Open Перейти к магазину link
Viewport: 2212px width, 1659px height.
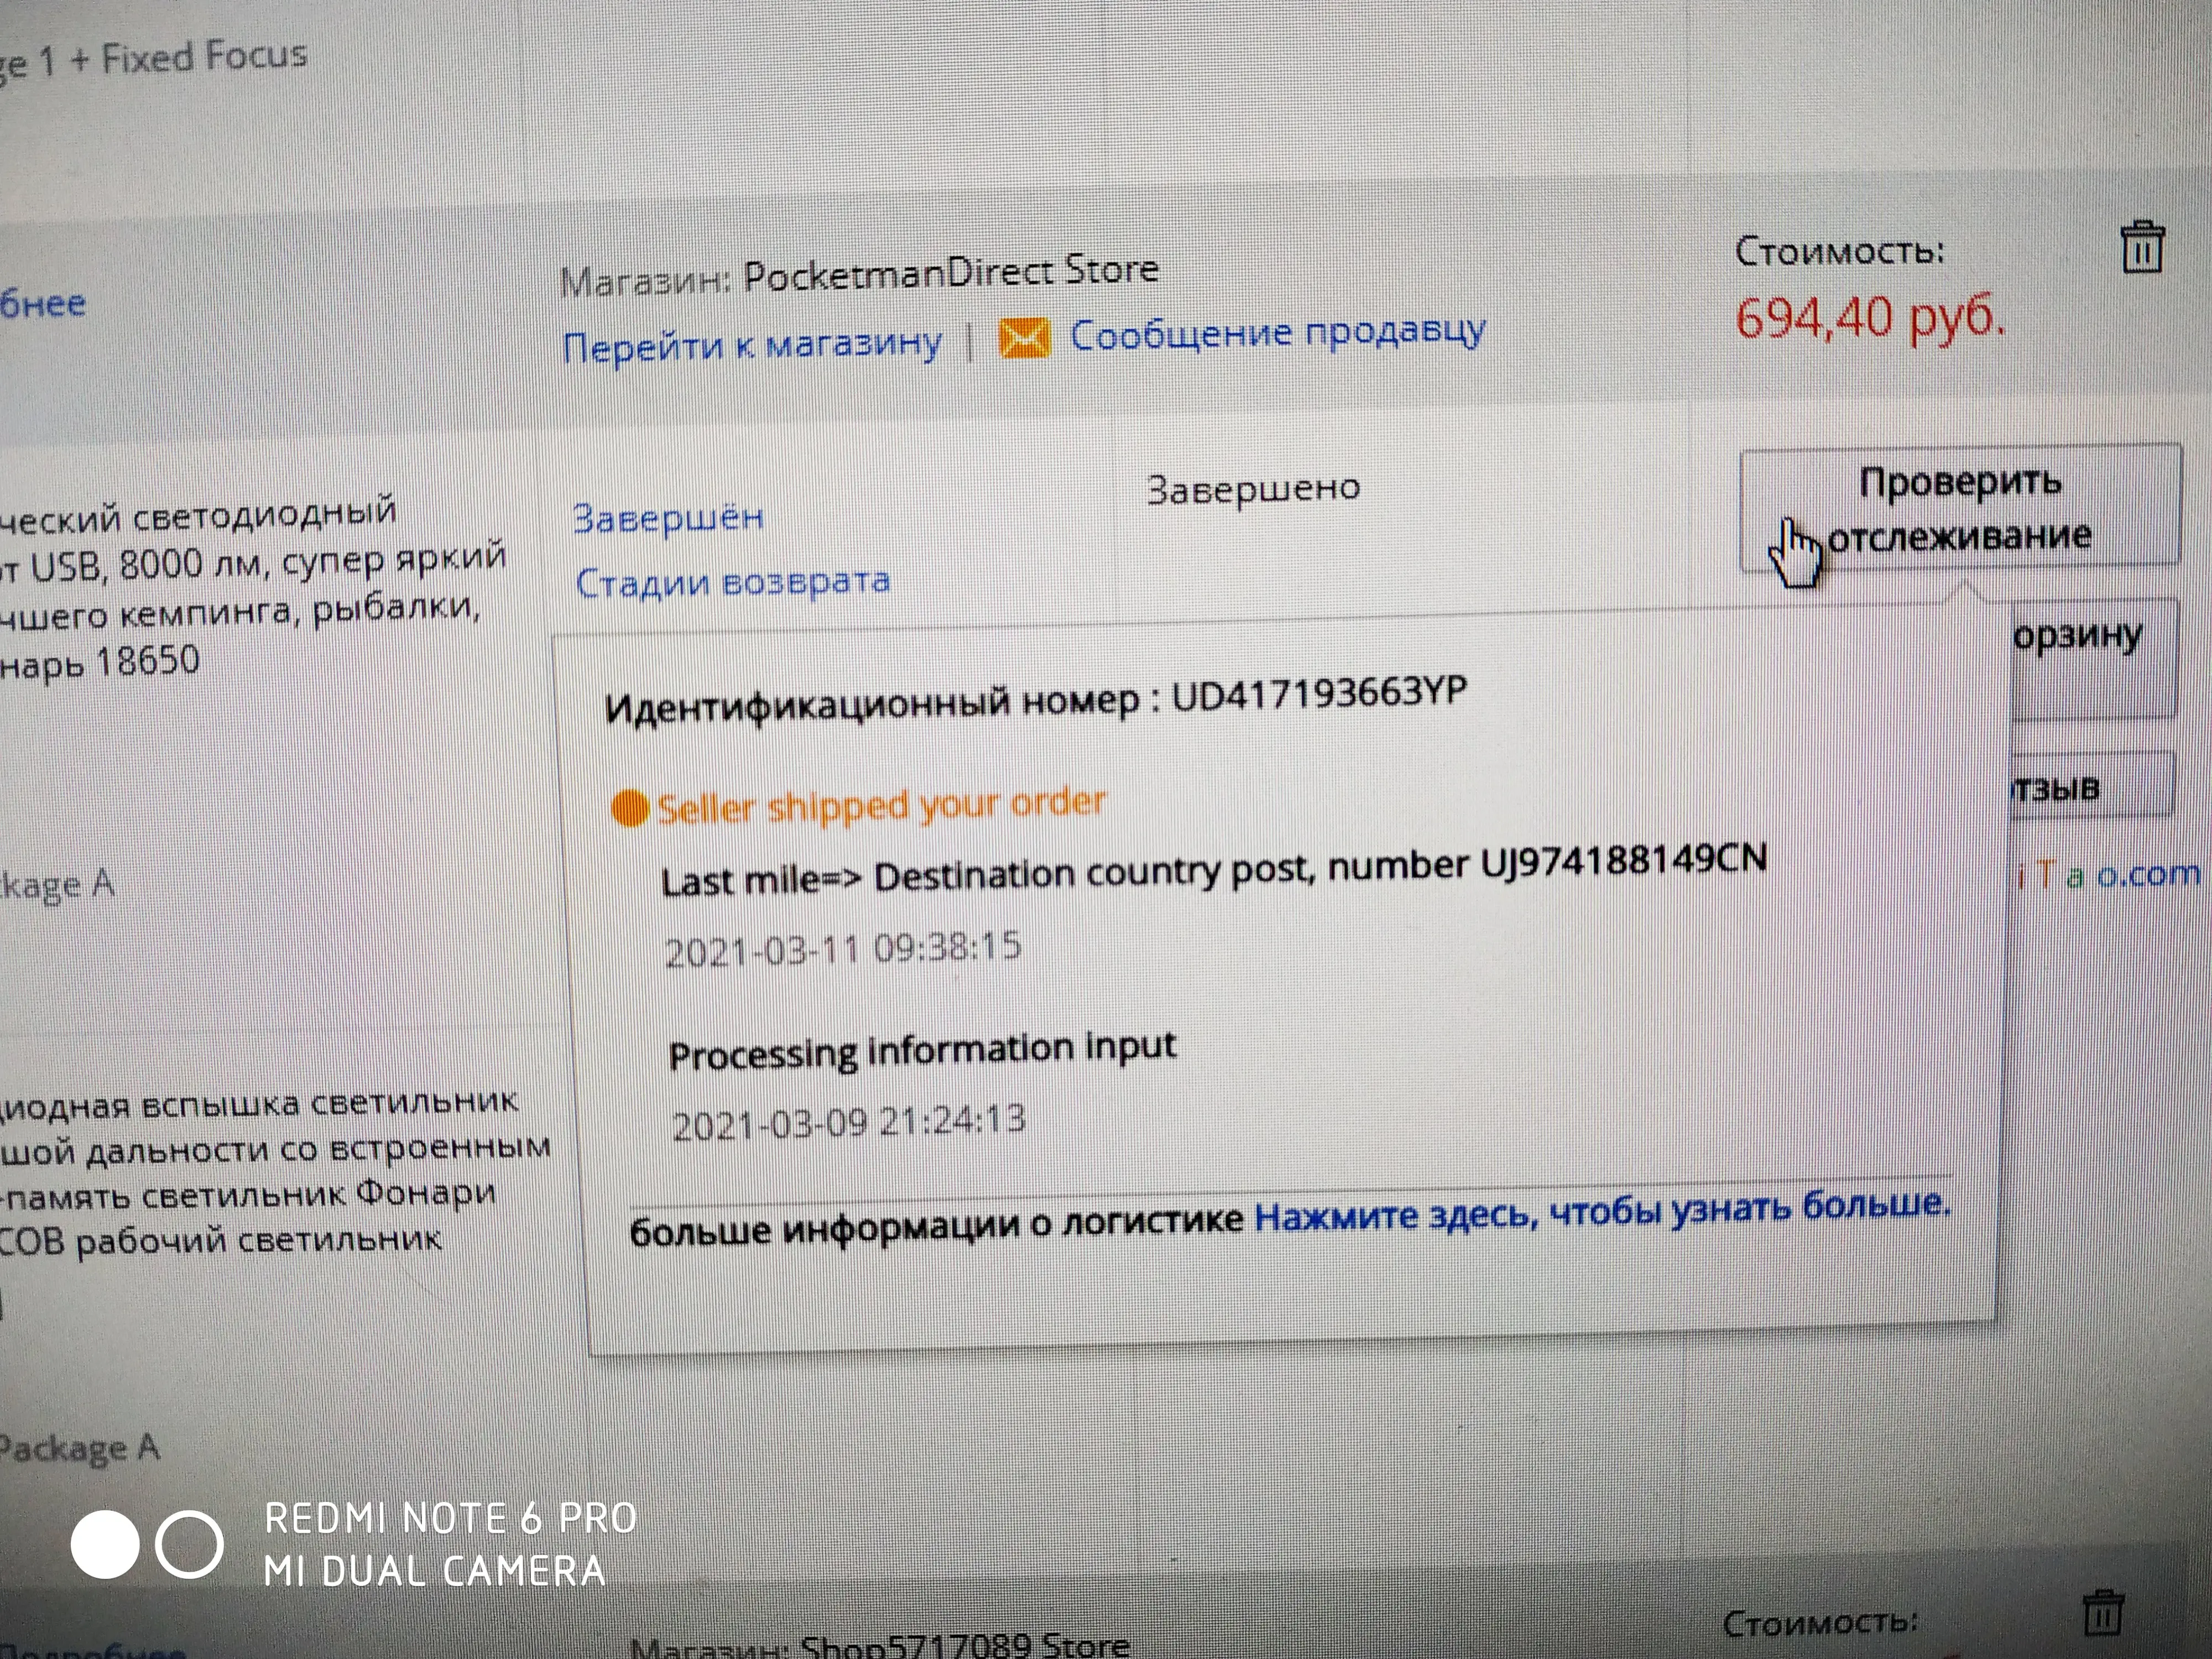752,345
